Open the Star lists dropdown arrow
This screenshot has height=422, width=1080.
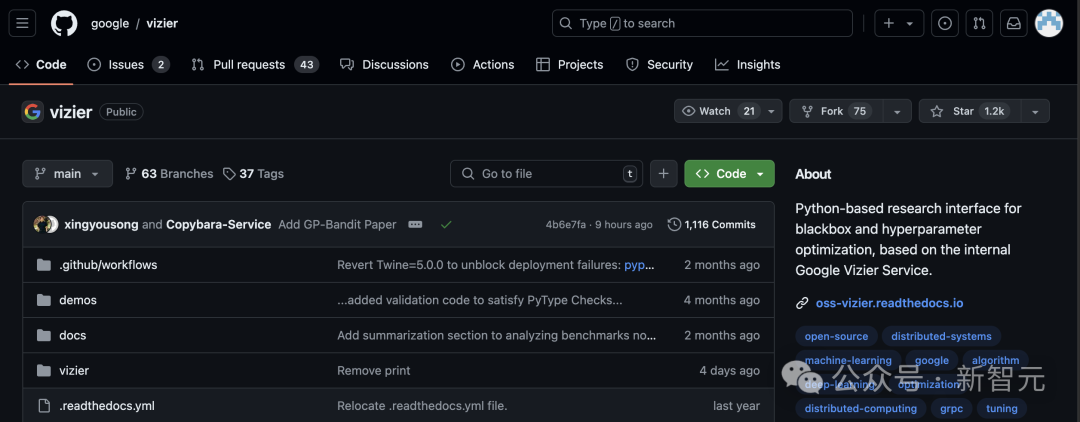coord(1034,111)
